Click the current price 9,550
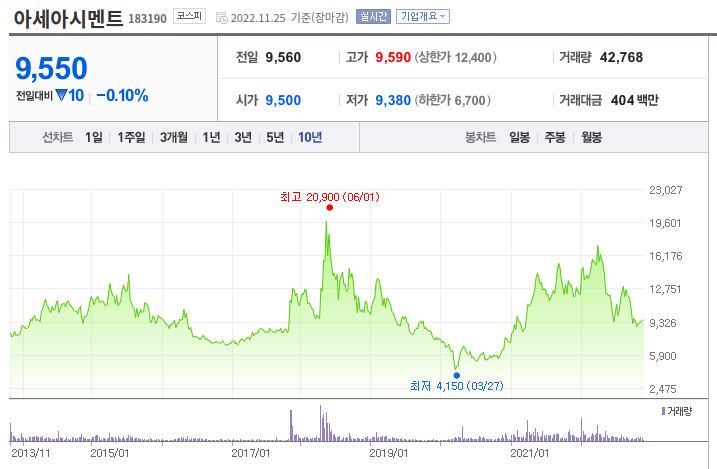This screenshot has height=469, width=717. click(x=51, y=68)
